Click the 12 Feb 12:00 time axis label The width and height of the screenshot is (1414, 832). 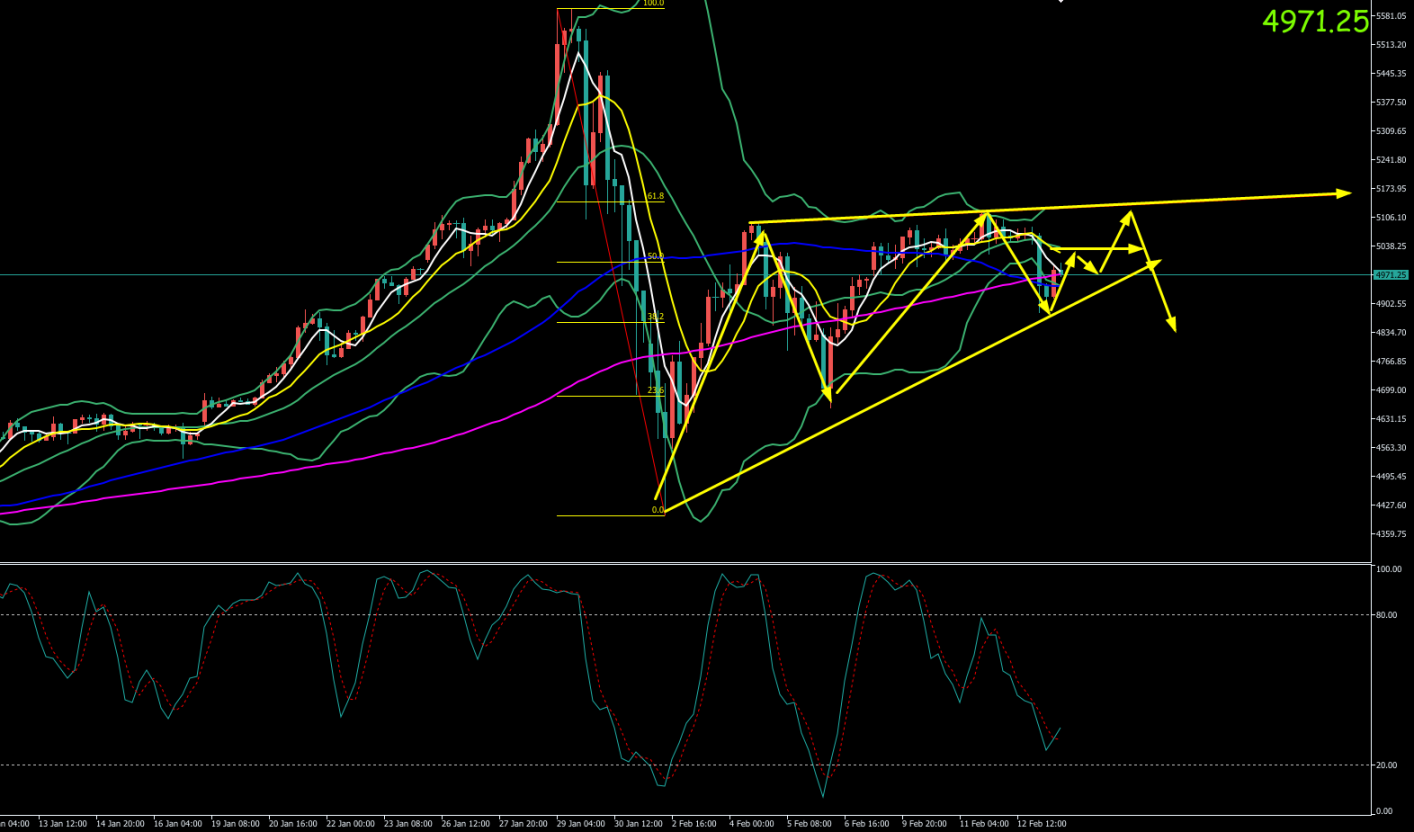(x=1042, y=824)
